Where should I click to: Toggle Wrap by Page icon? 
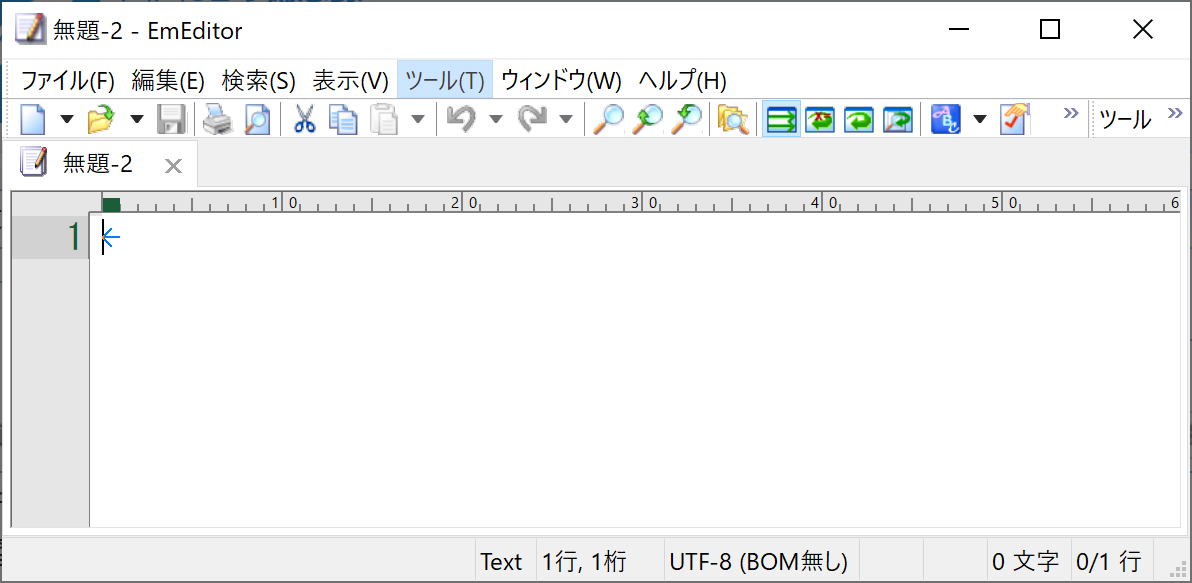898,119
